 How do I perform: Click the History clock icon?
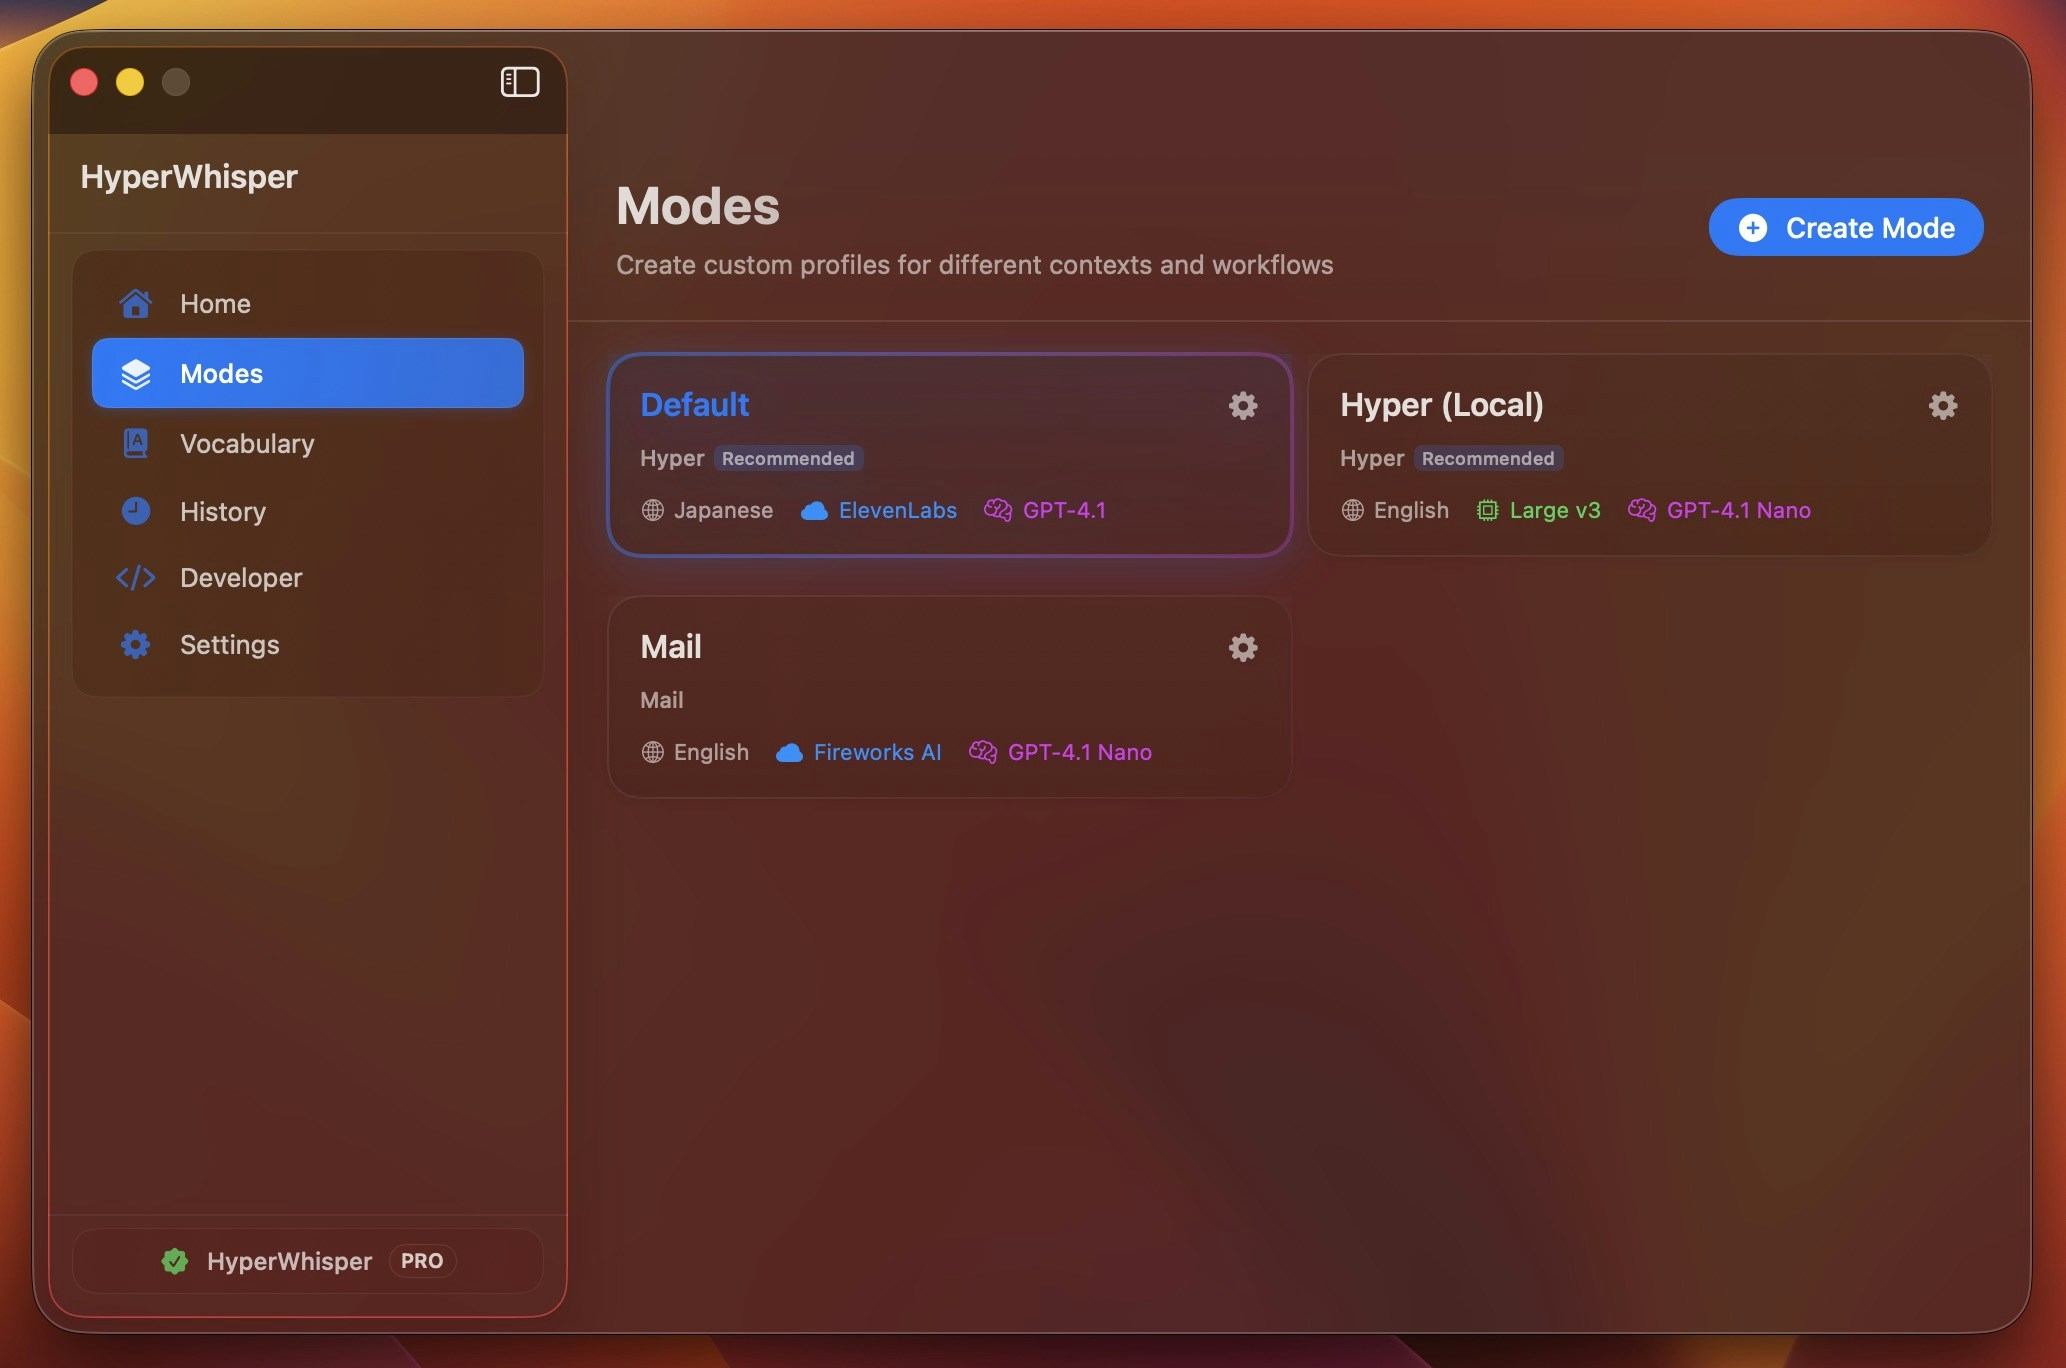[x=135, y=511]
